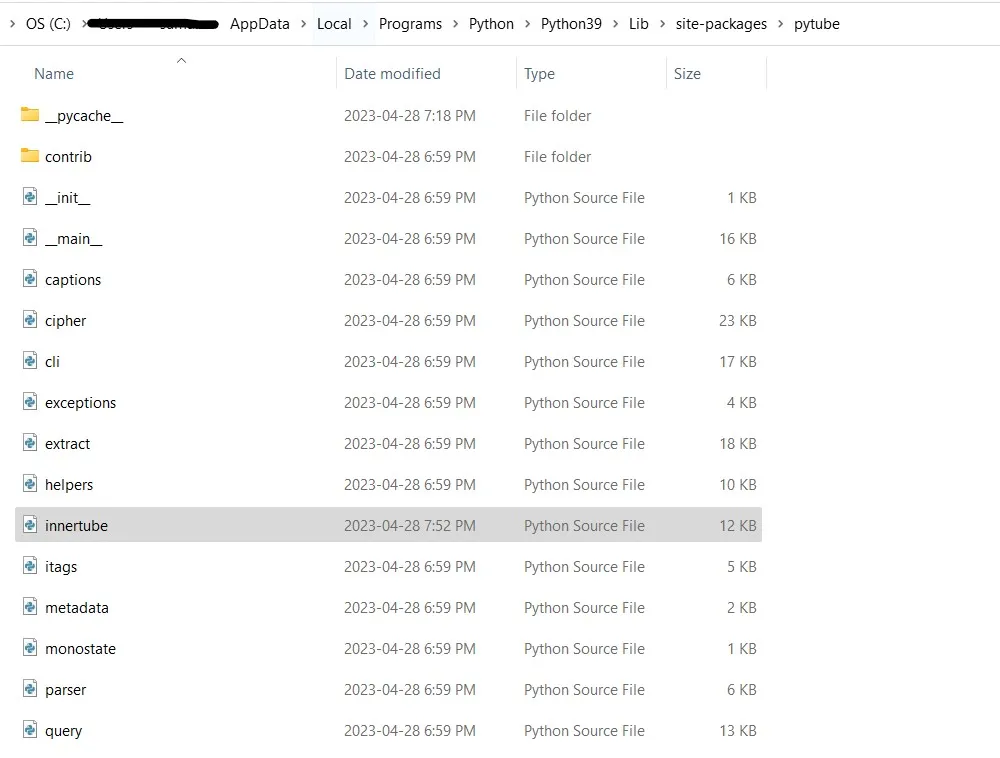This screenshot has width=1000, height=758.
Task: Select the __main__ file name
Action: (73, 238)
